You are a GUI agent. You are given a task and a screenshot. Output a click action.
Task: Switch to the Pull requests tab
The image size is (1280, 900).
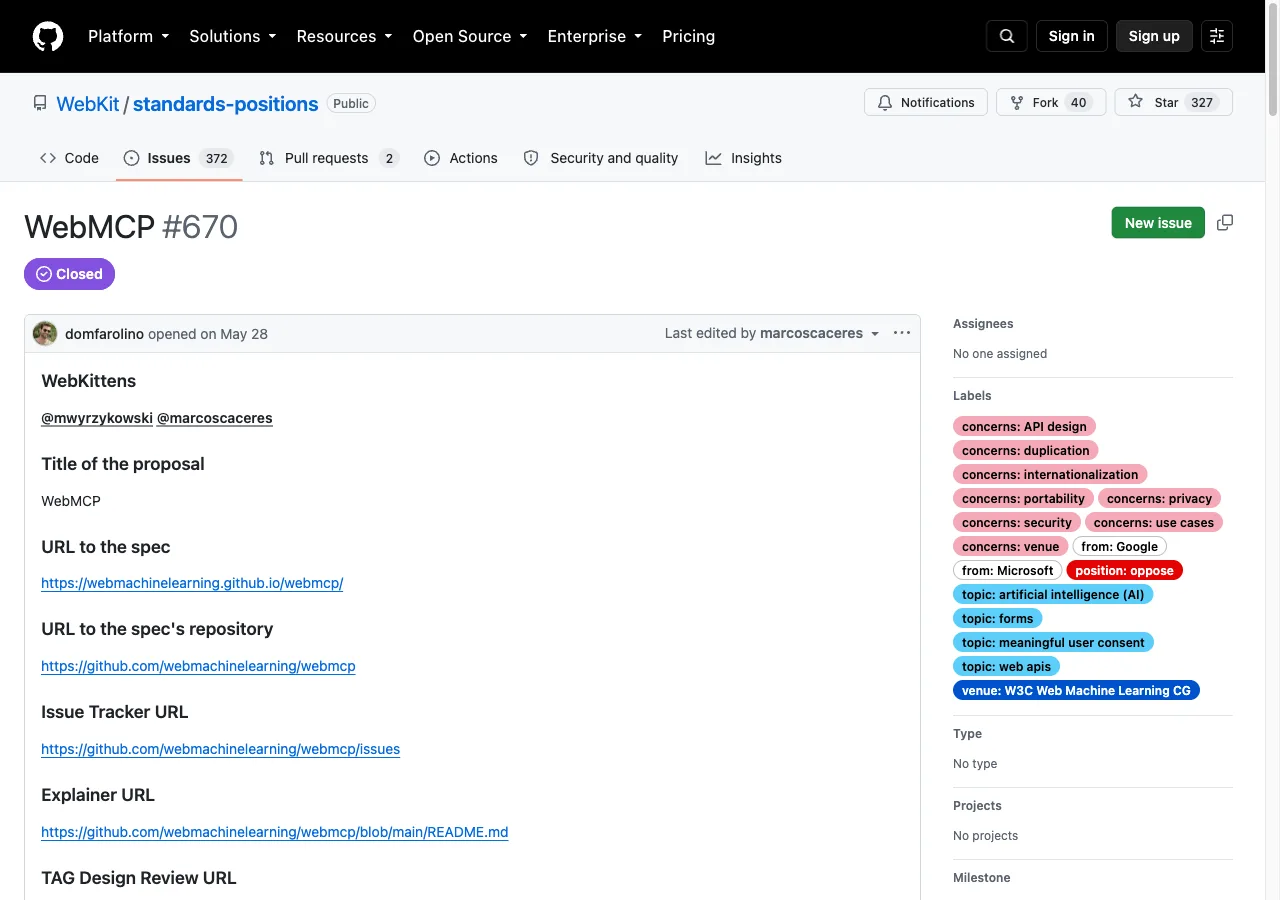coord(328,158)
